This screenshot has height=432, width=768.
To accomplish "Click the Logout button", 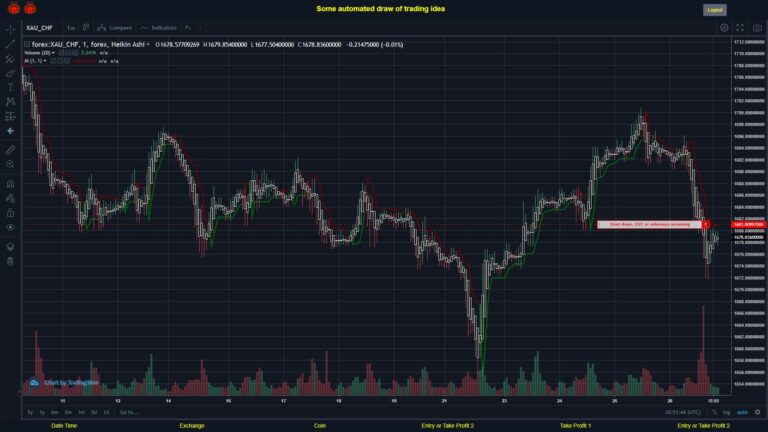I will click(x=715, y=10).
